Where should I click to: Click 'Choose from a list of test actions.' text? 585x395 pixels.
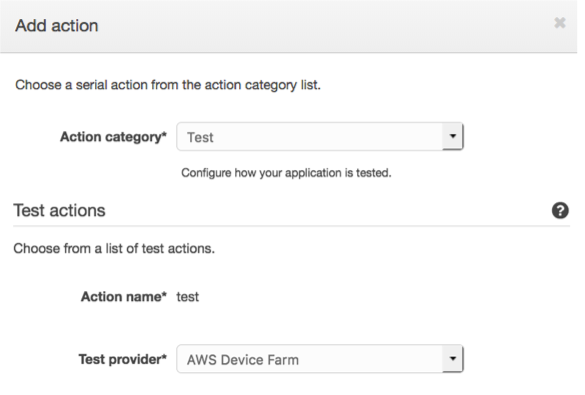pos(114,248)
